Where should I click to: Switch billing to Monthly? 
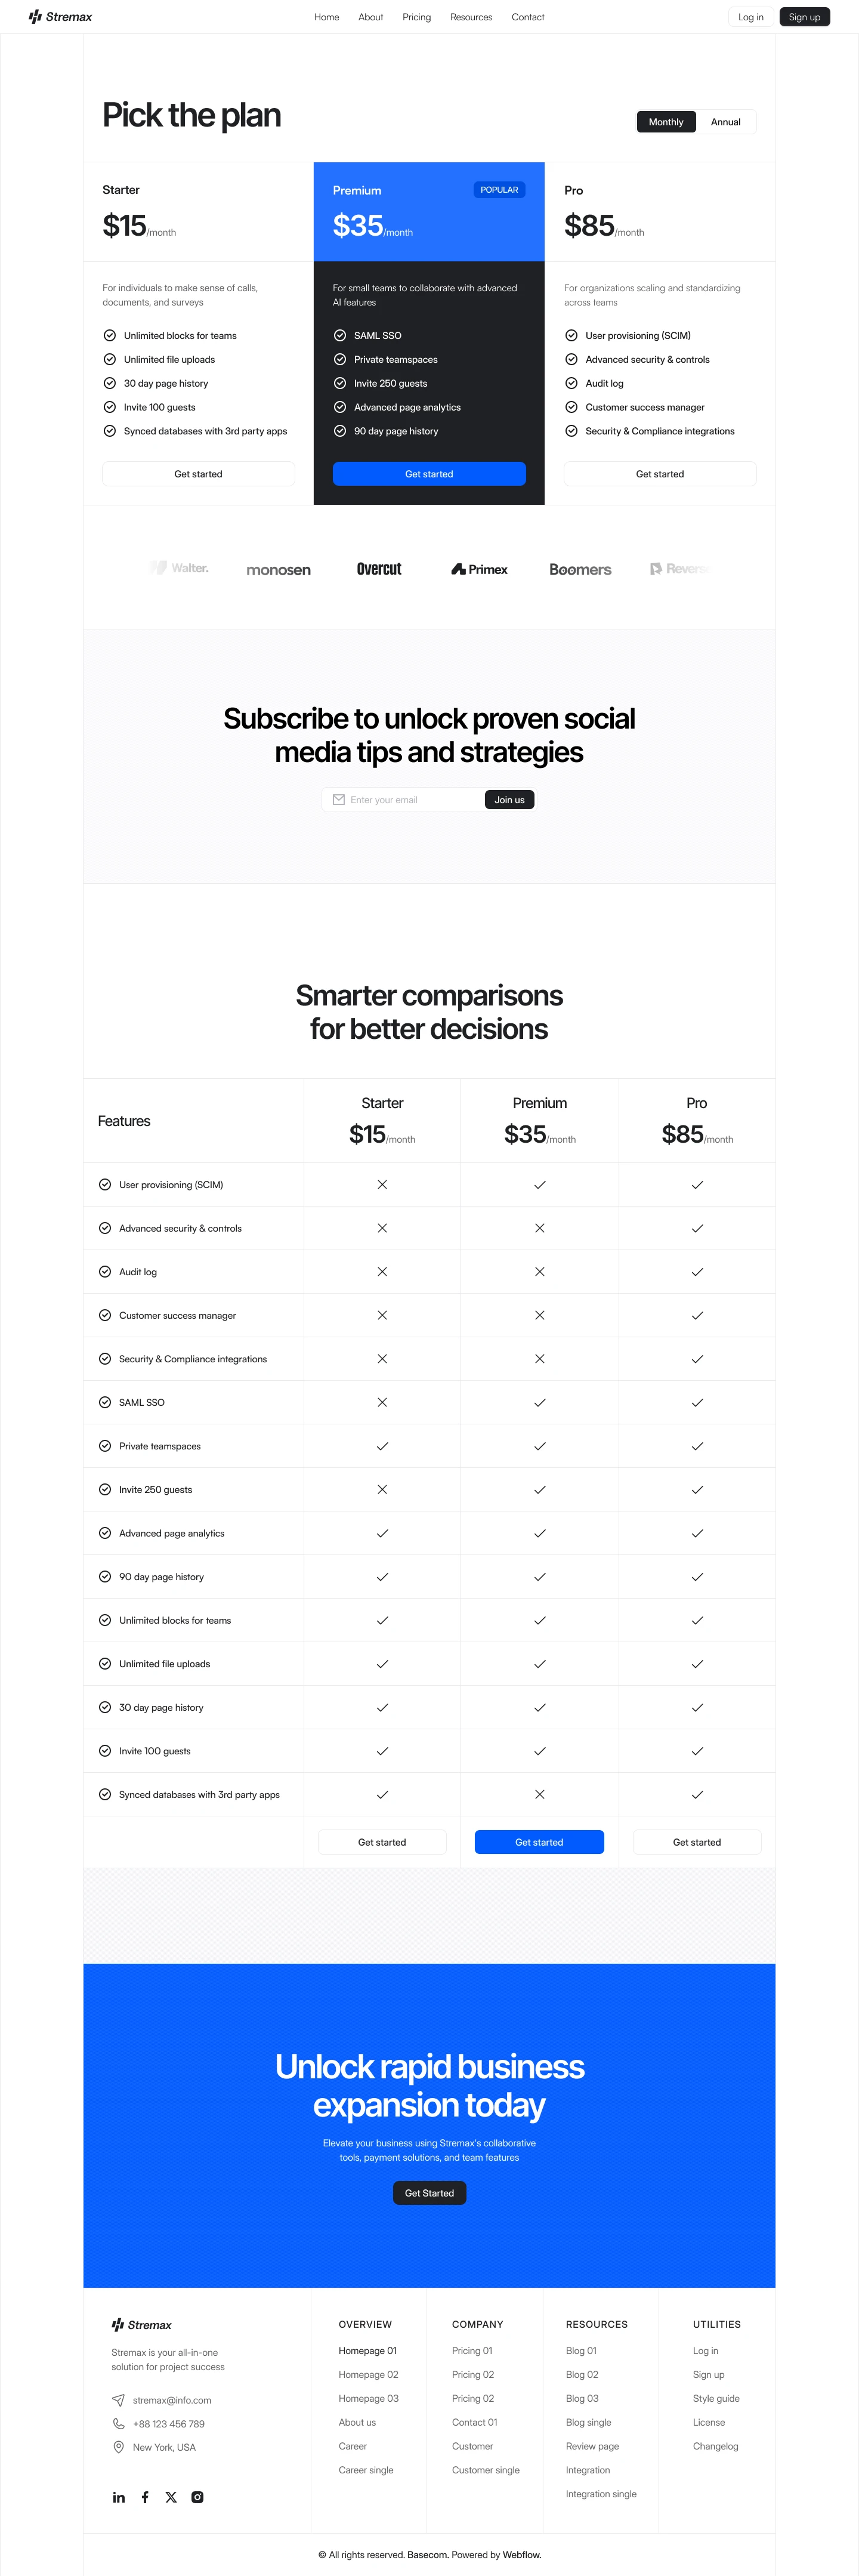[x=666, y=122]
